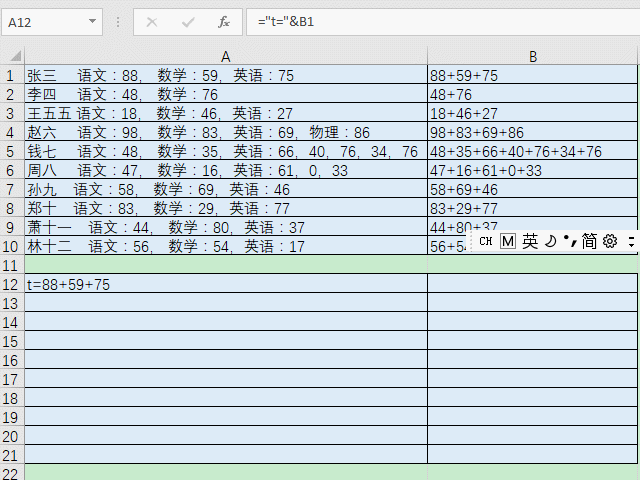Select cell B5 containing 48+35+66+40+76+34+76
This screenshot has height=480, width=640.
[x=533, y=152]
